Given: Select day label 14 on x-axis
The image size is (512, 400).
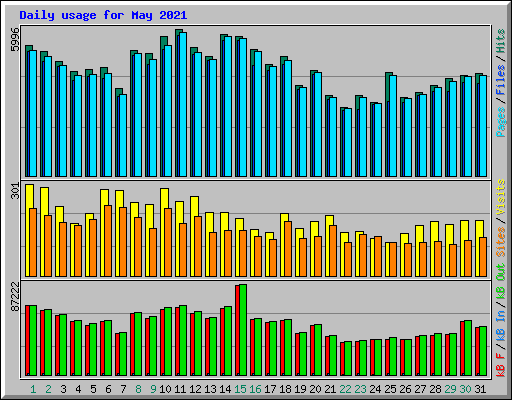Looking at the screenshot, I should point(225,389).
